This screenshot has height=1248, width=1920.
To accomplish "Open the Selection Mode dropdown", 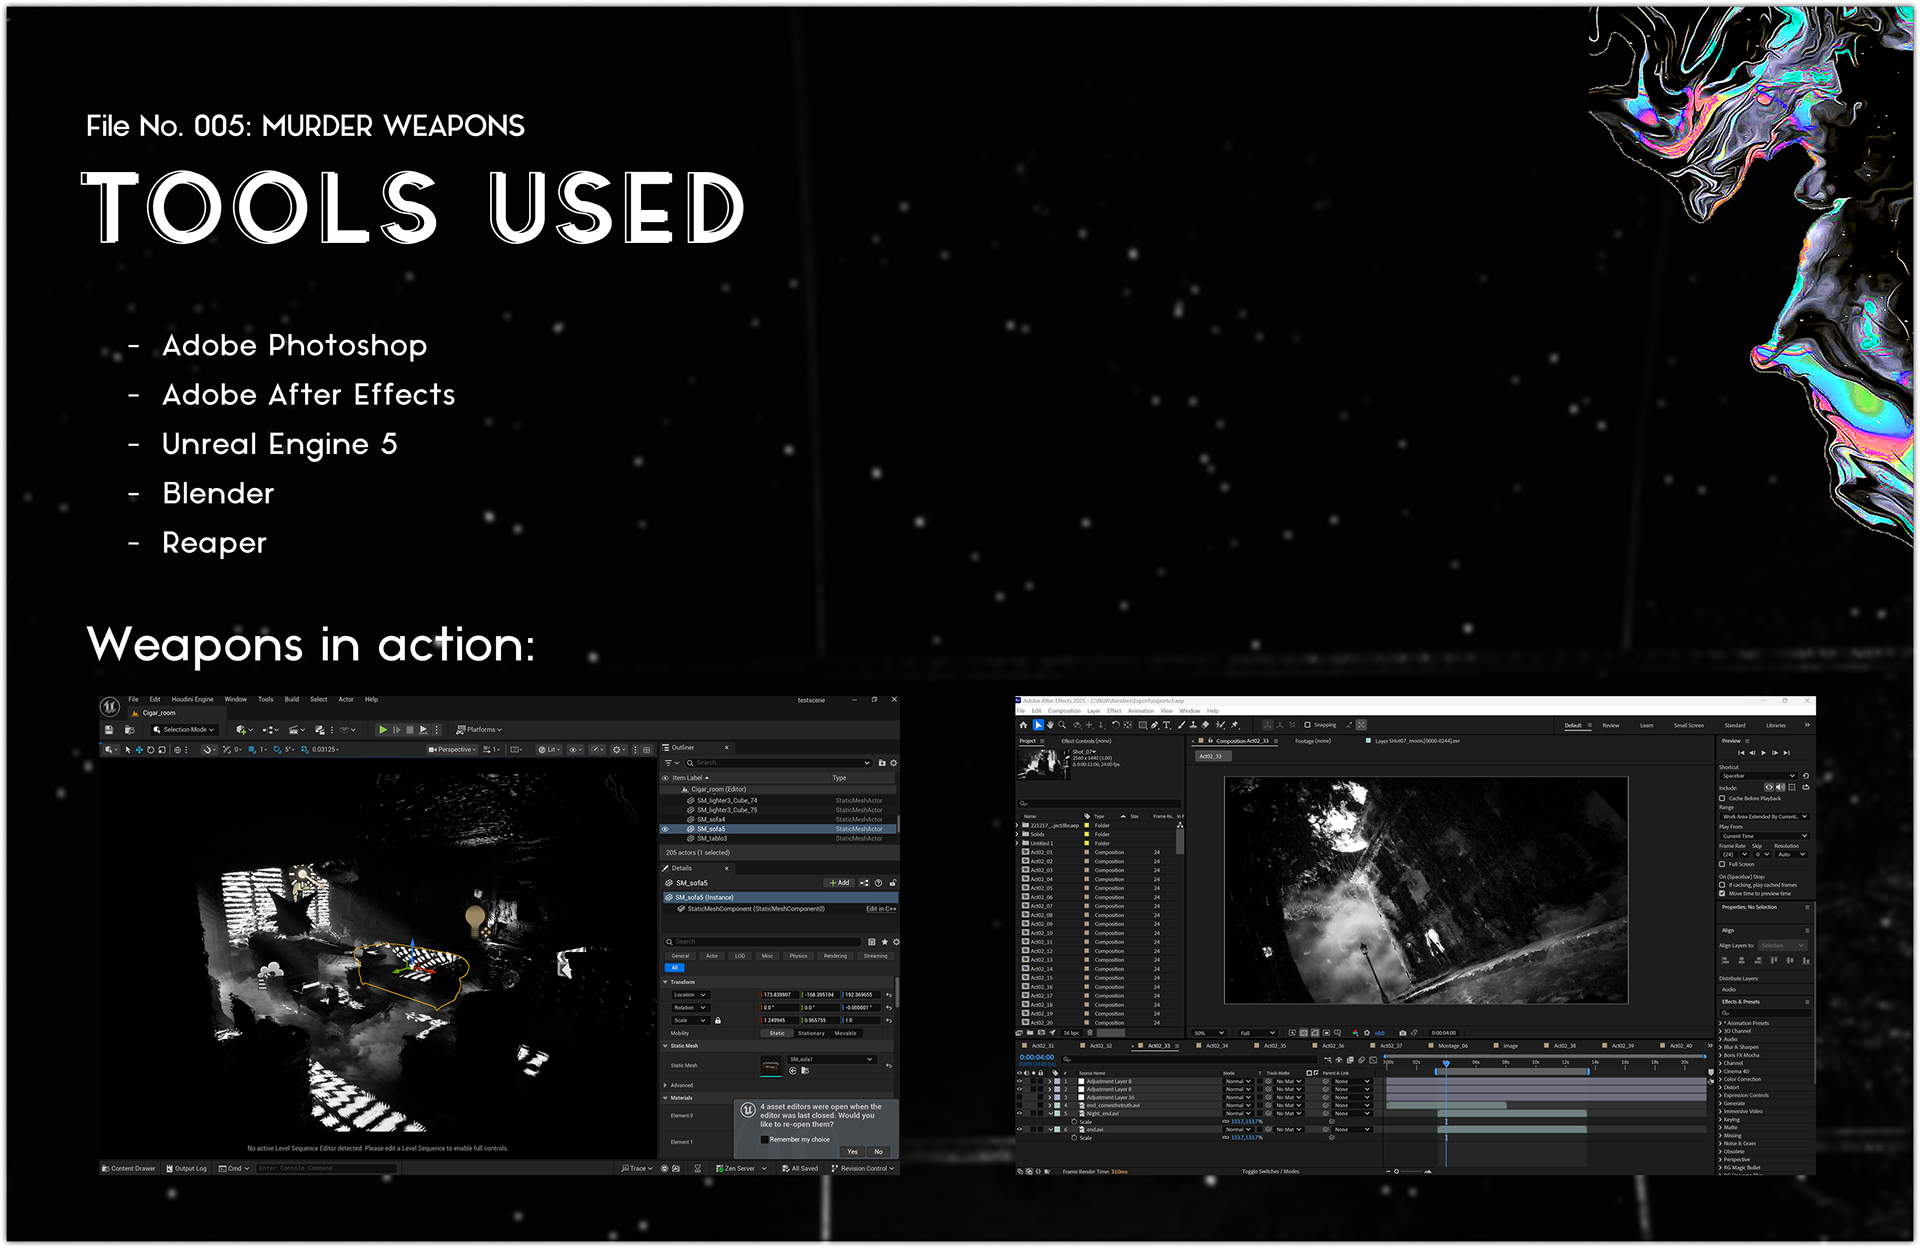I will [x=184, y=730].
